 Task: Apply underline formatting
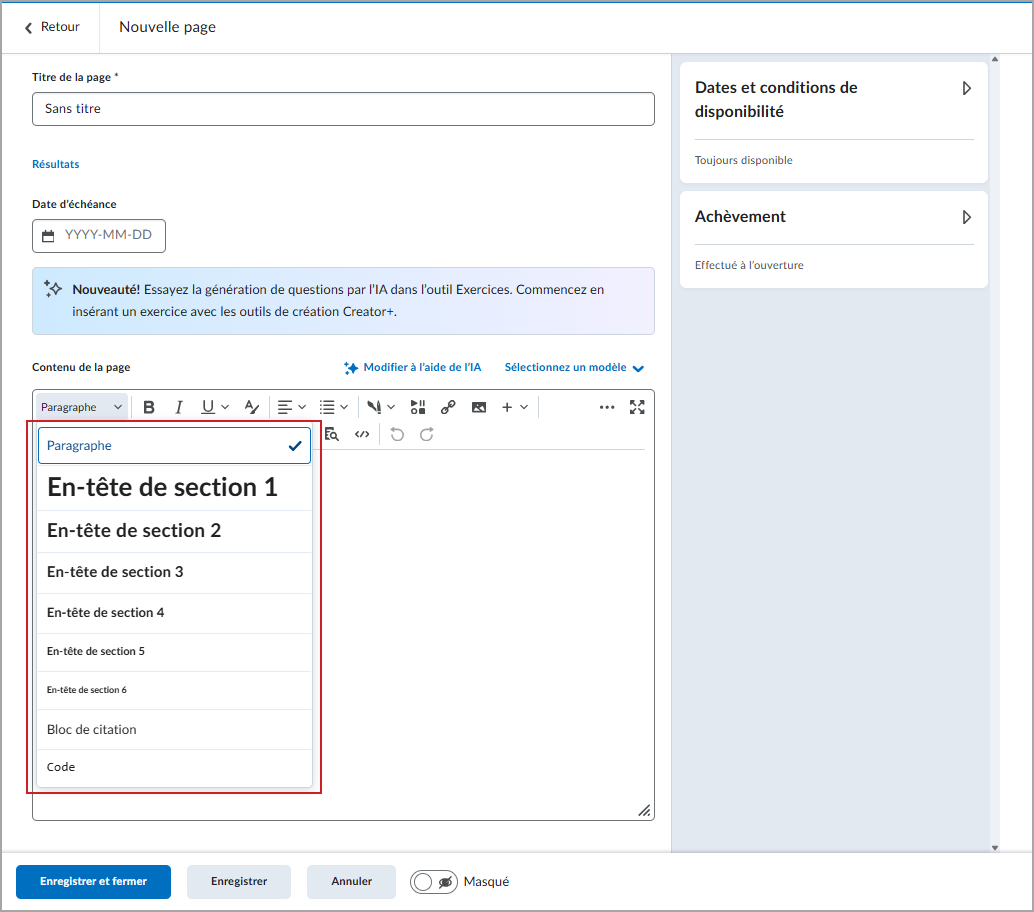tap(208, 408)
